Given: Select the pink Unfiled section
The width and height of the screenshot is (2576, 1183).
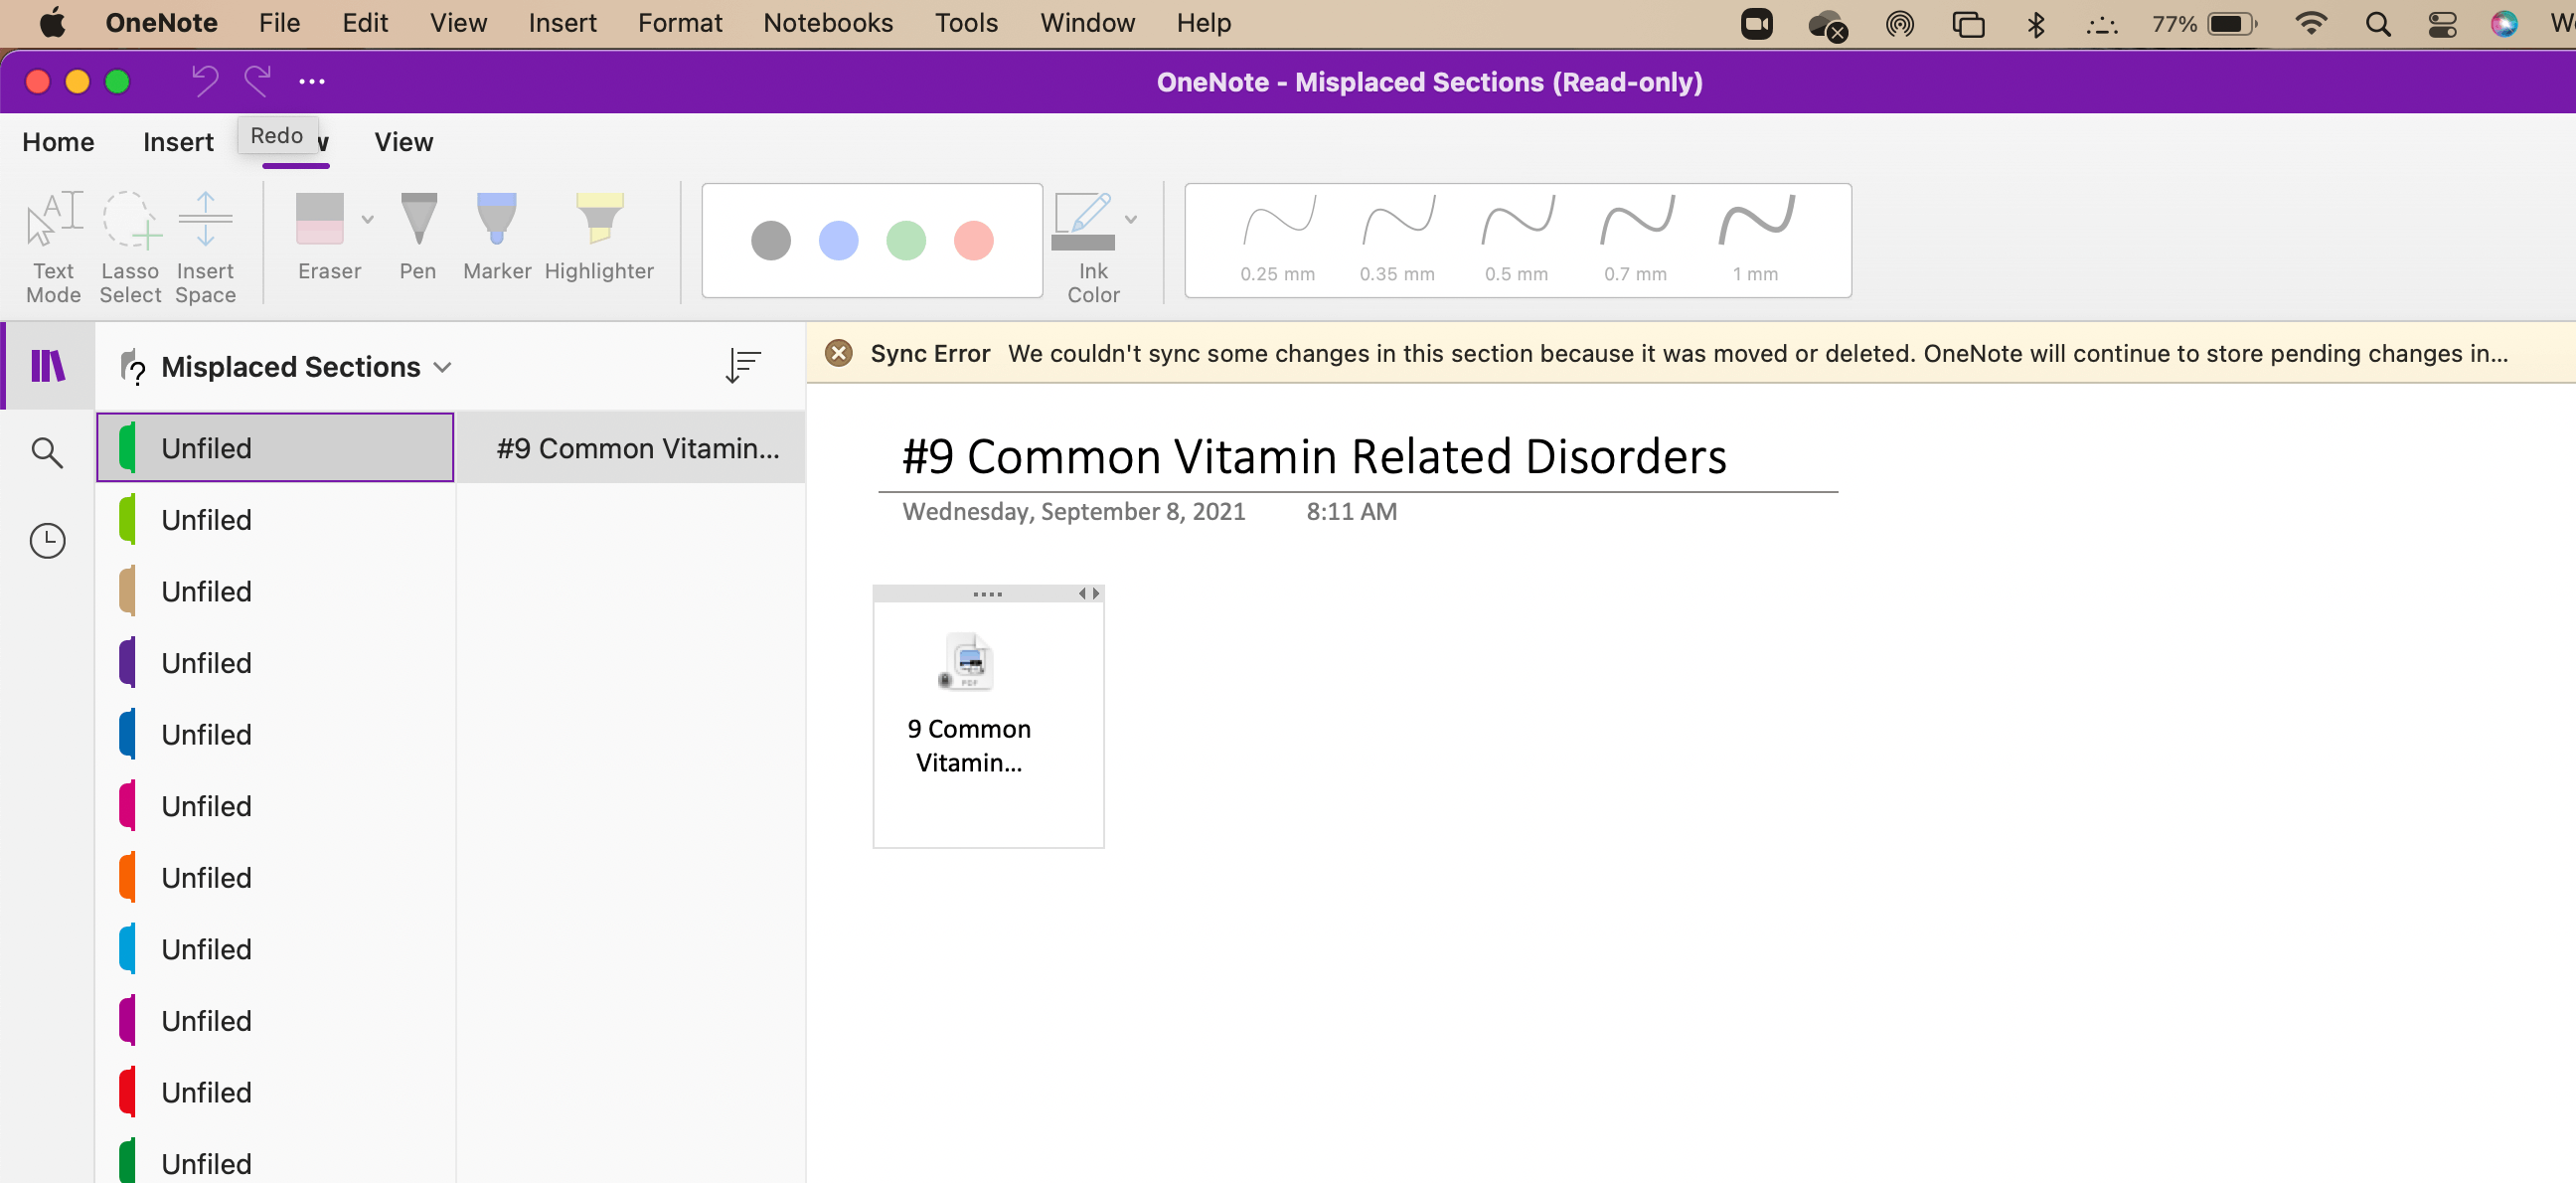Looking at the screenshot, I should [x=275, y=806].
